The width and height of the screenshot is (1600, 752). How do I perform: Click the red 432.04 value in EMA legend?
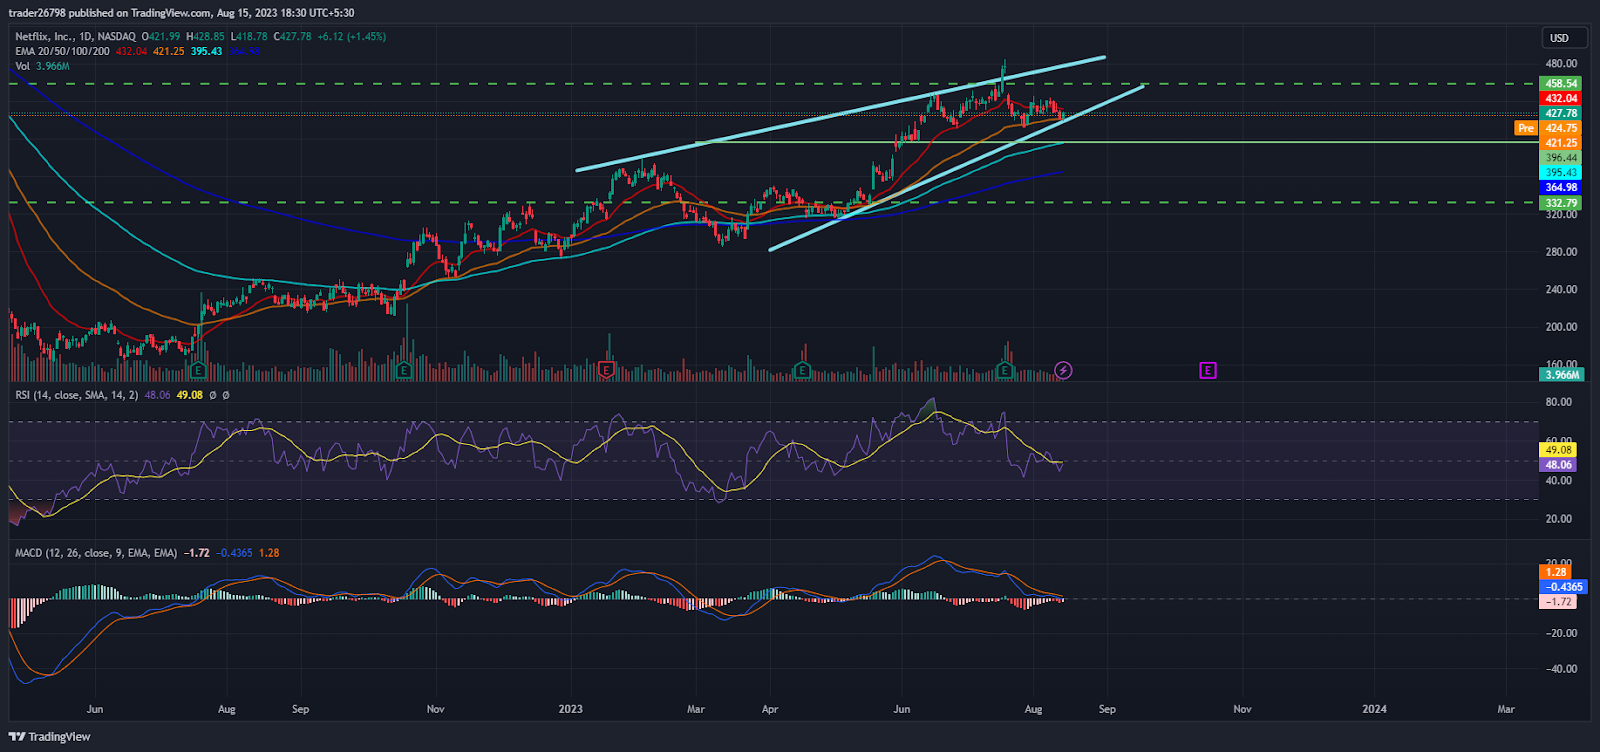[x=131, y=51]
